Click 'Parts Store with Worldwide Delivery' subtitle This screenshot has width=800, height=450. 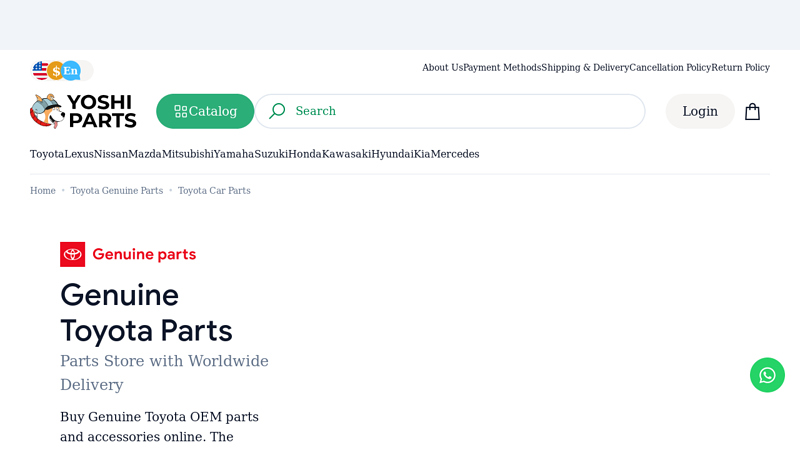point(164,372)
